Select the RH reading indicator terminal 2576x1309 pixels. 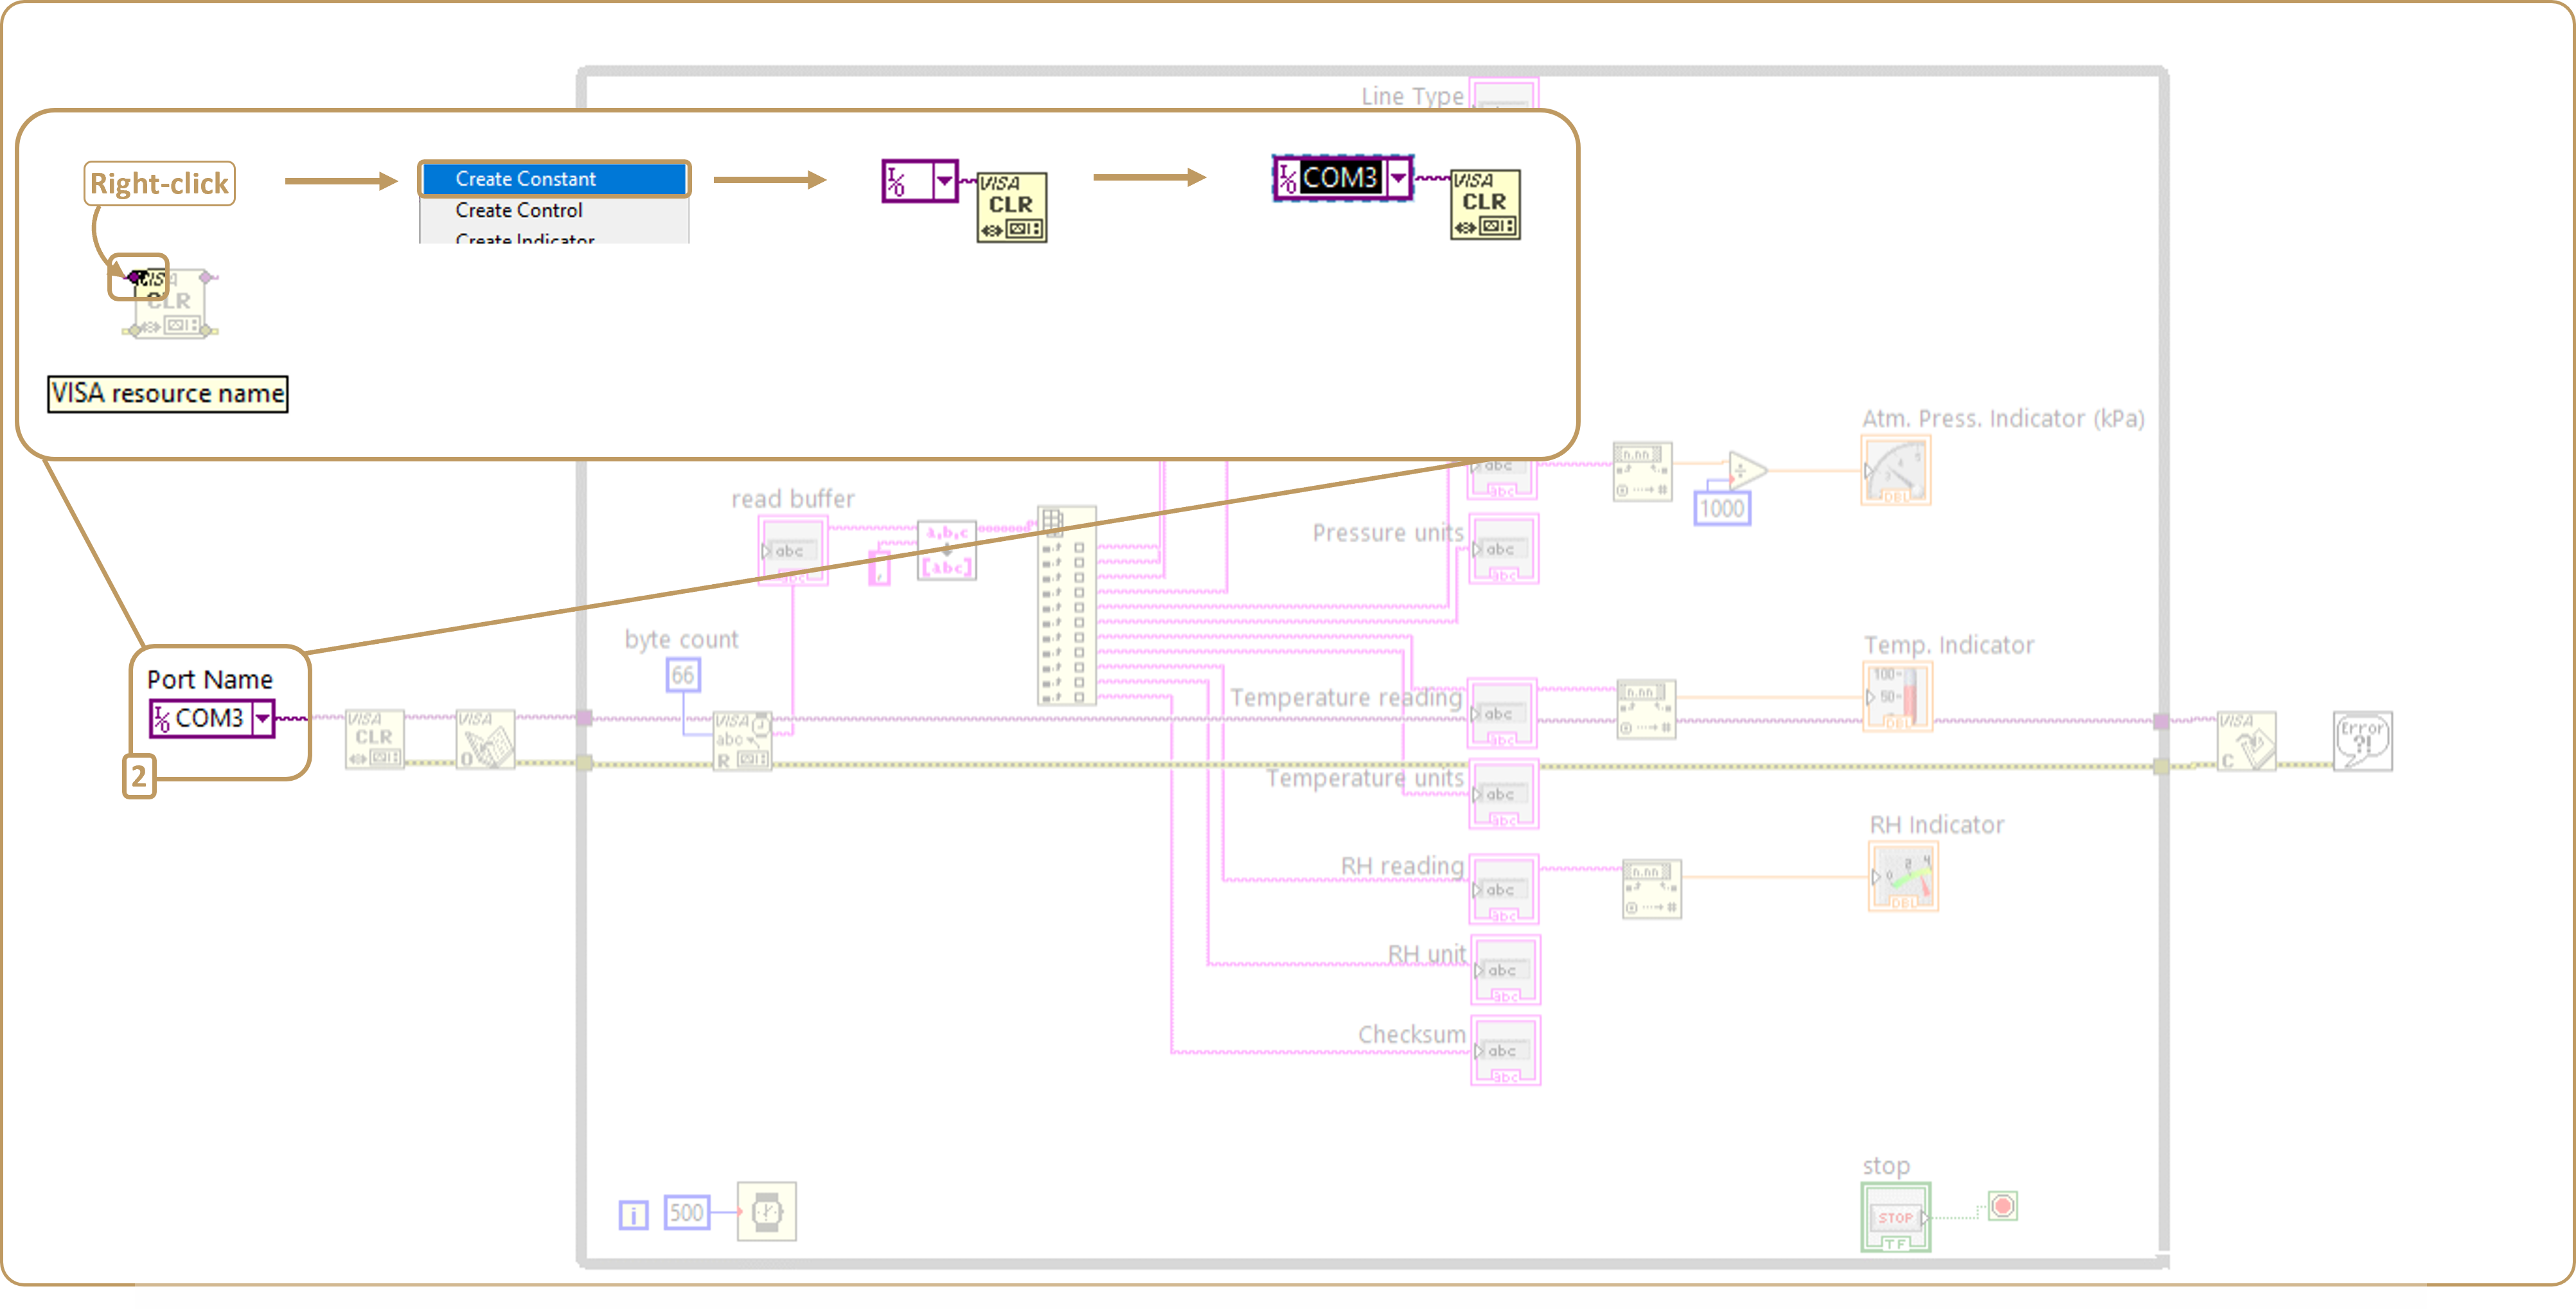tap(1504, 890)
